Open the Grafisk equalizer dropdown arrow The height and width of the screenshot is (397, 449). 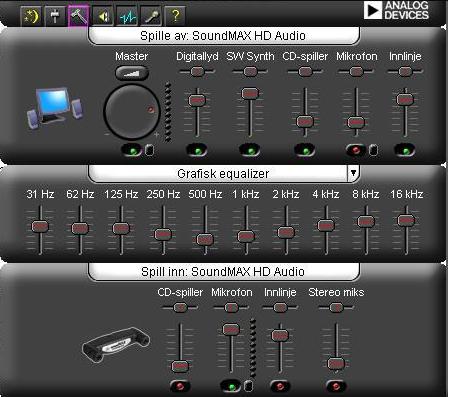pos(353,173)
